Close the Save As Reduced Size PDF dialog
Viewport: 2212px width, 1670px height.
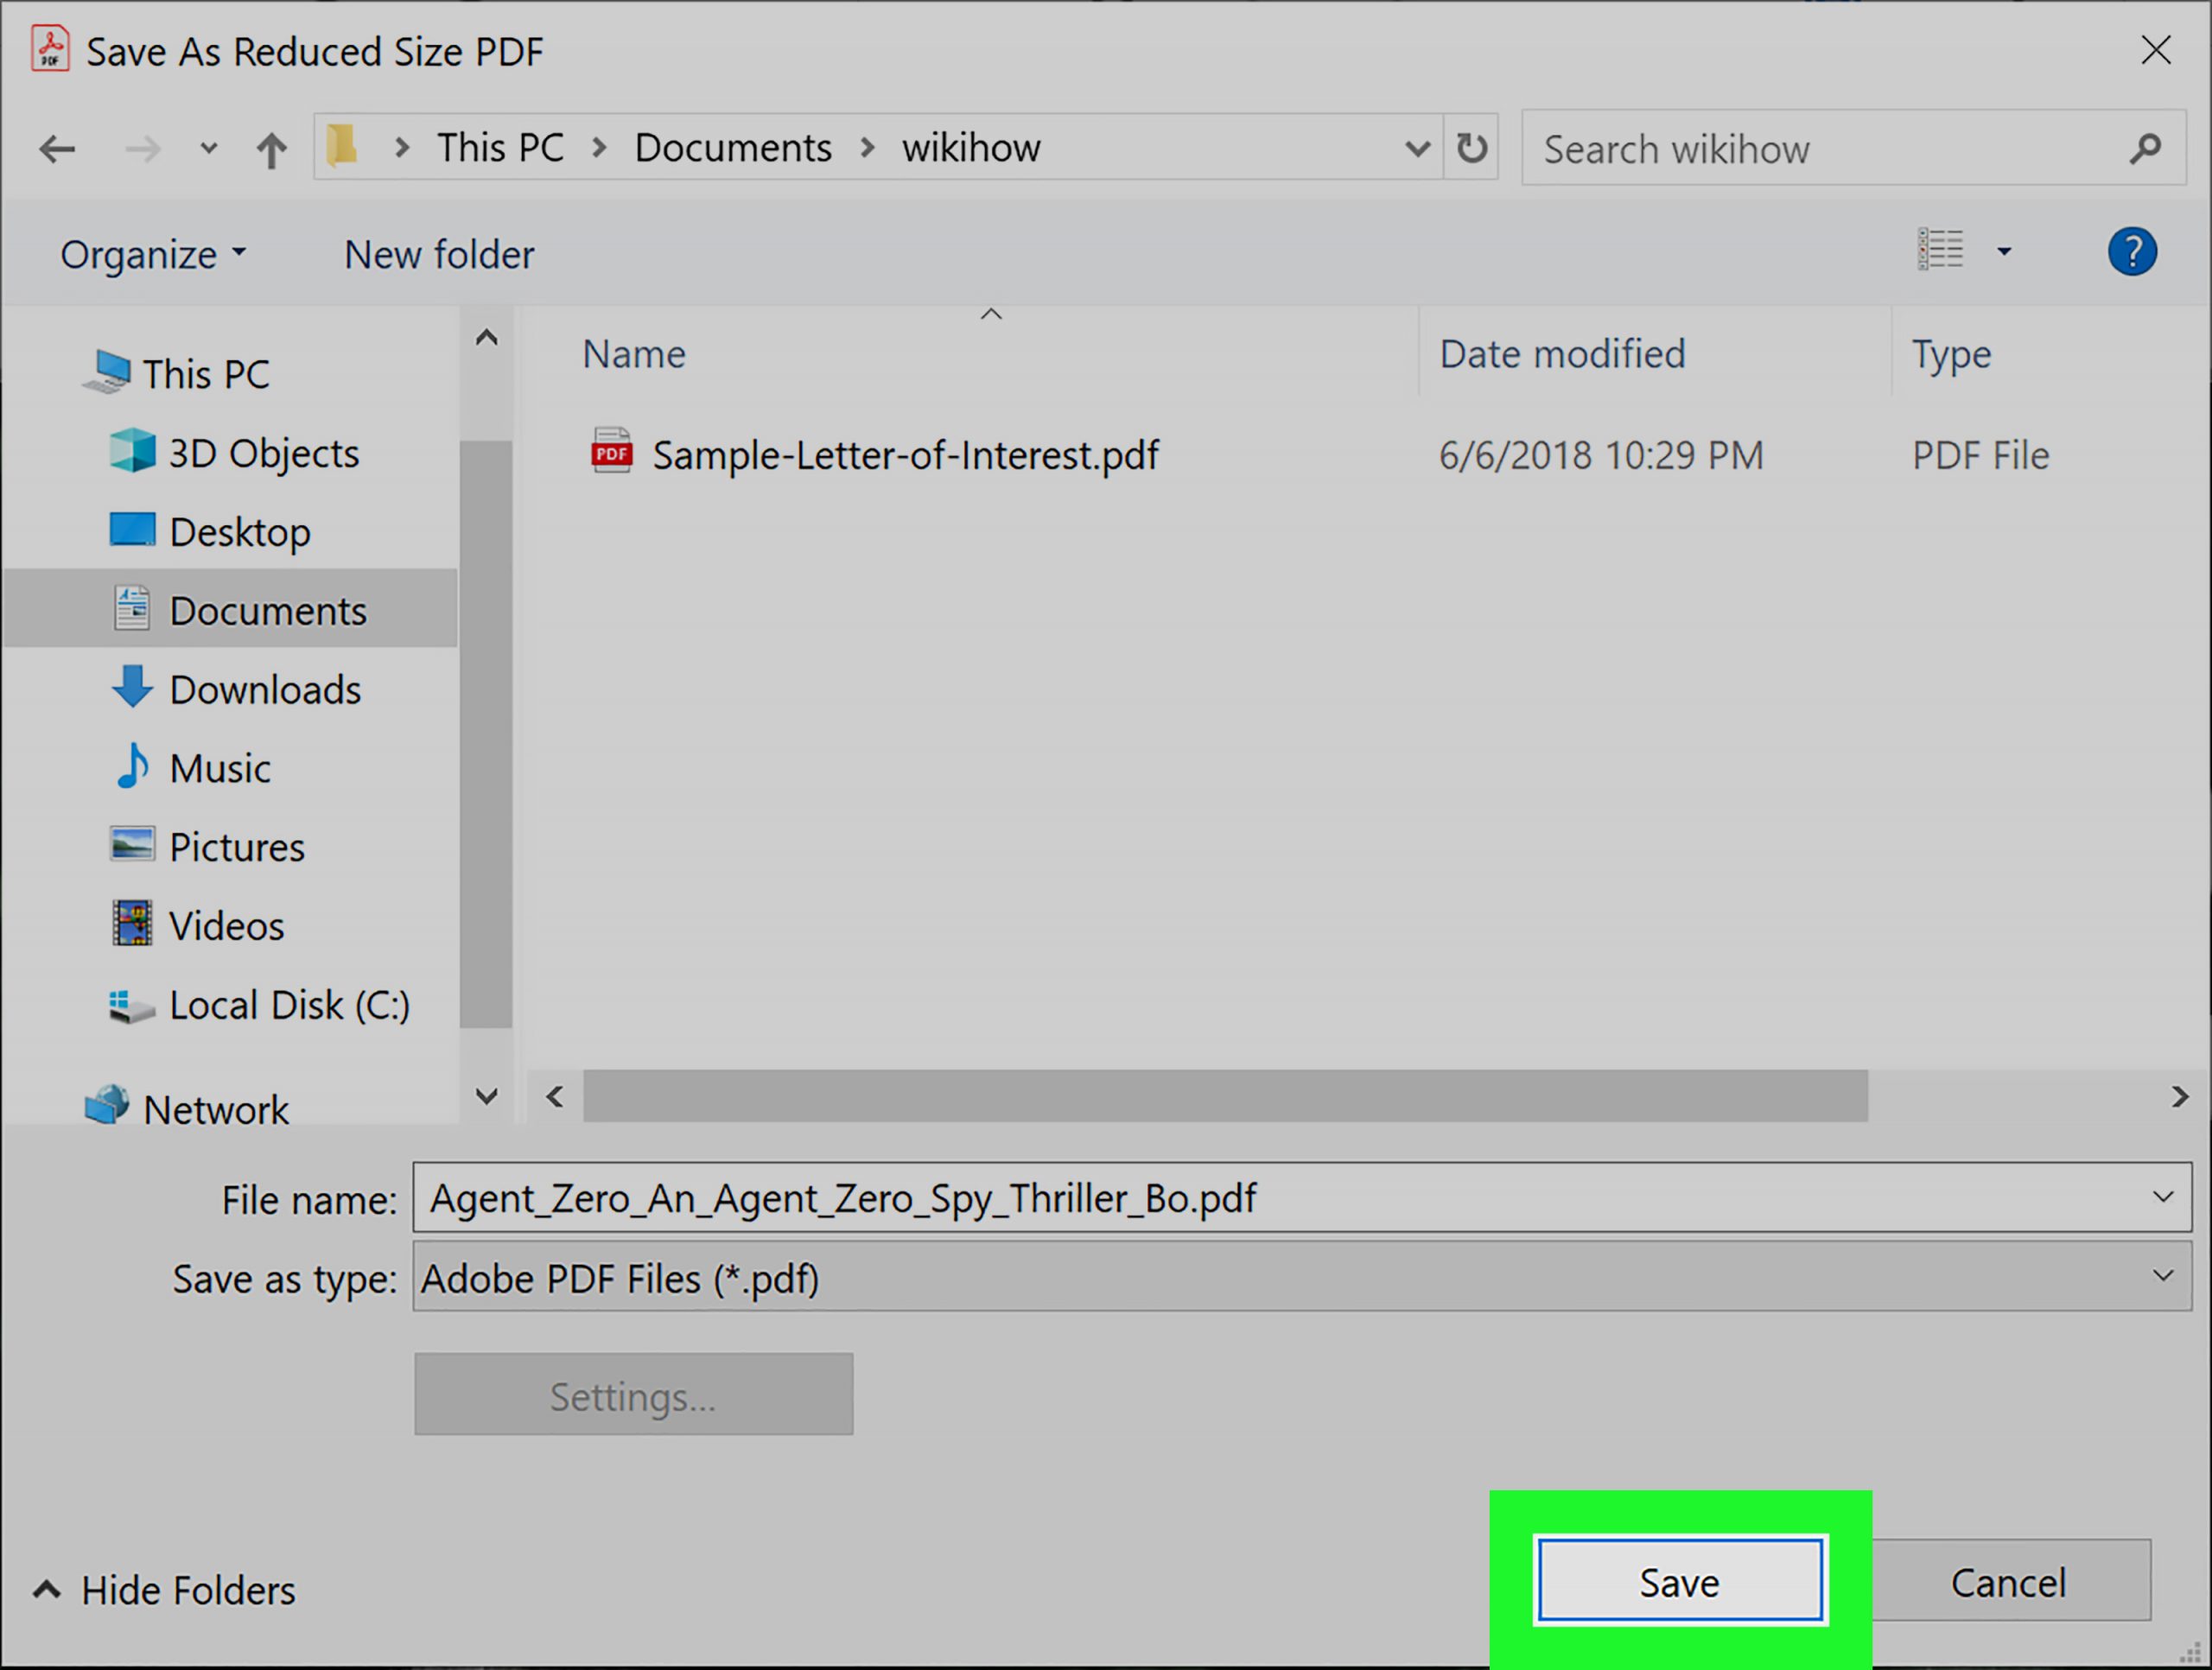coord(2155,50)
